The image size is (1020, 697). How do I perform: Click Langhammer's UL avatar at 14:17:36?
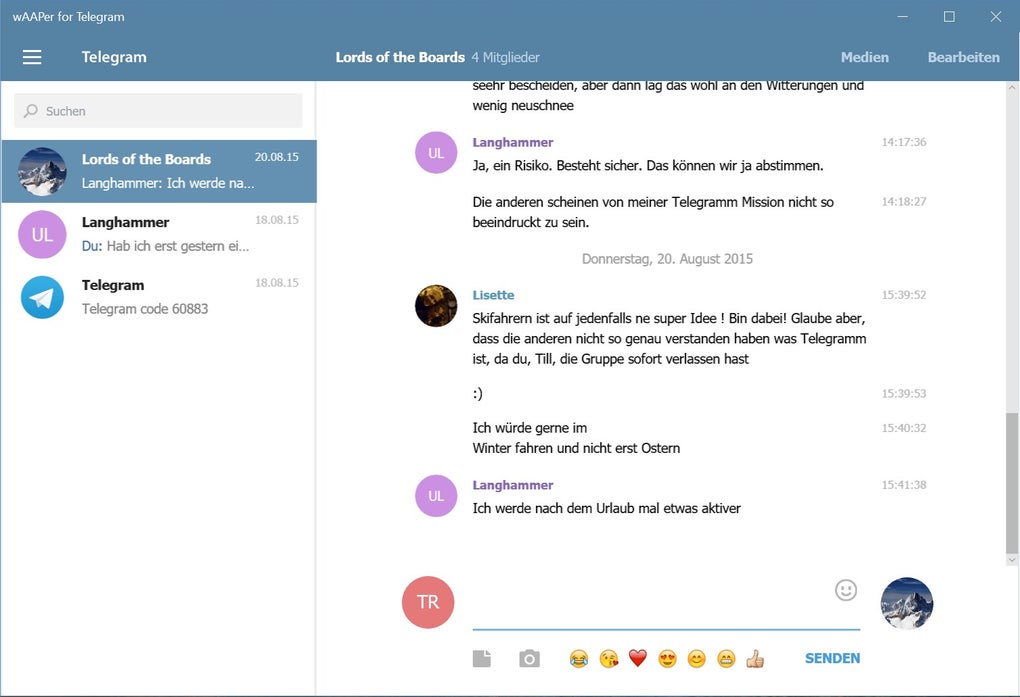point(436,152)
